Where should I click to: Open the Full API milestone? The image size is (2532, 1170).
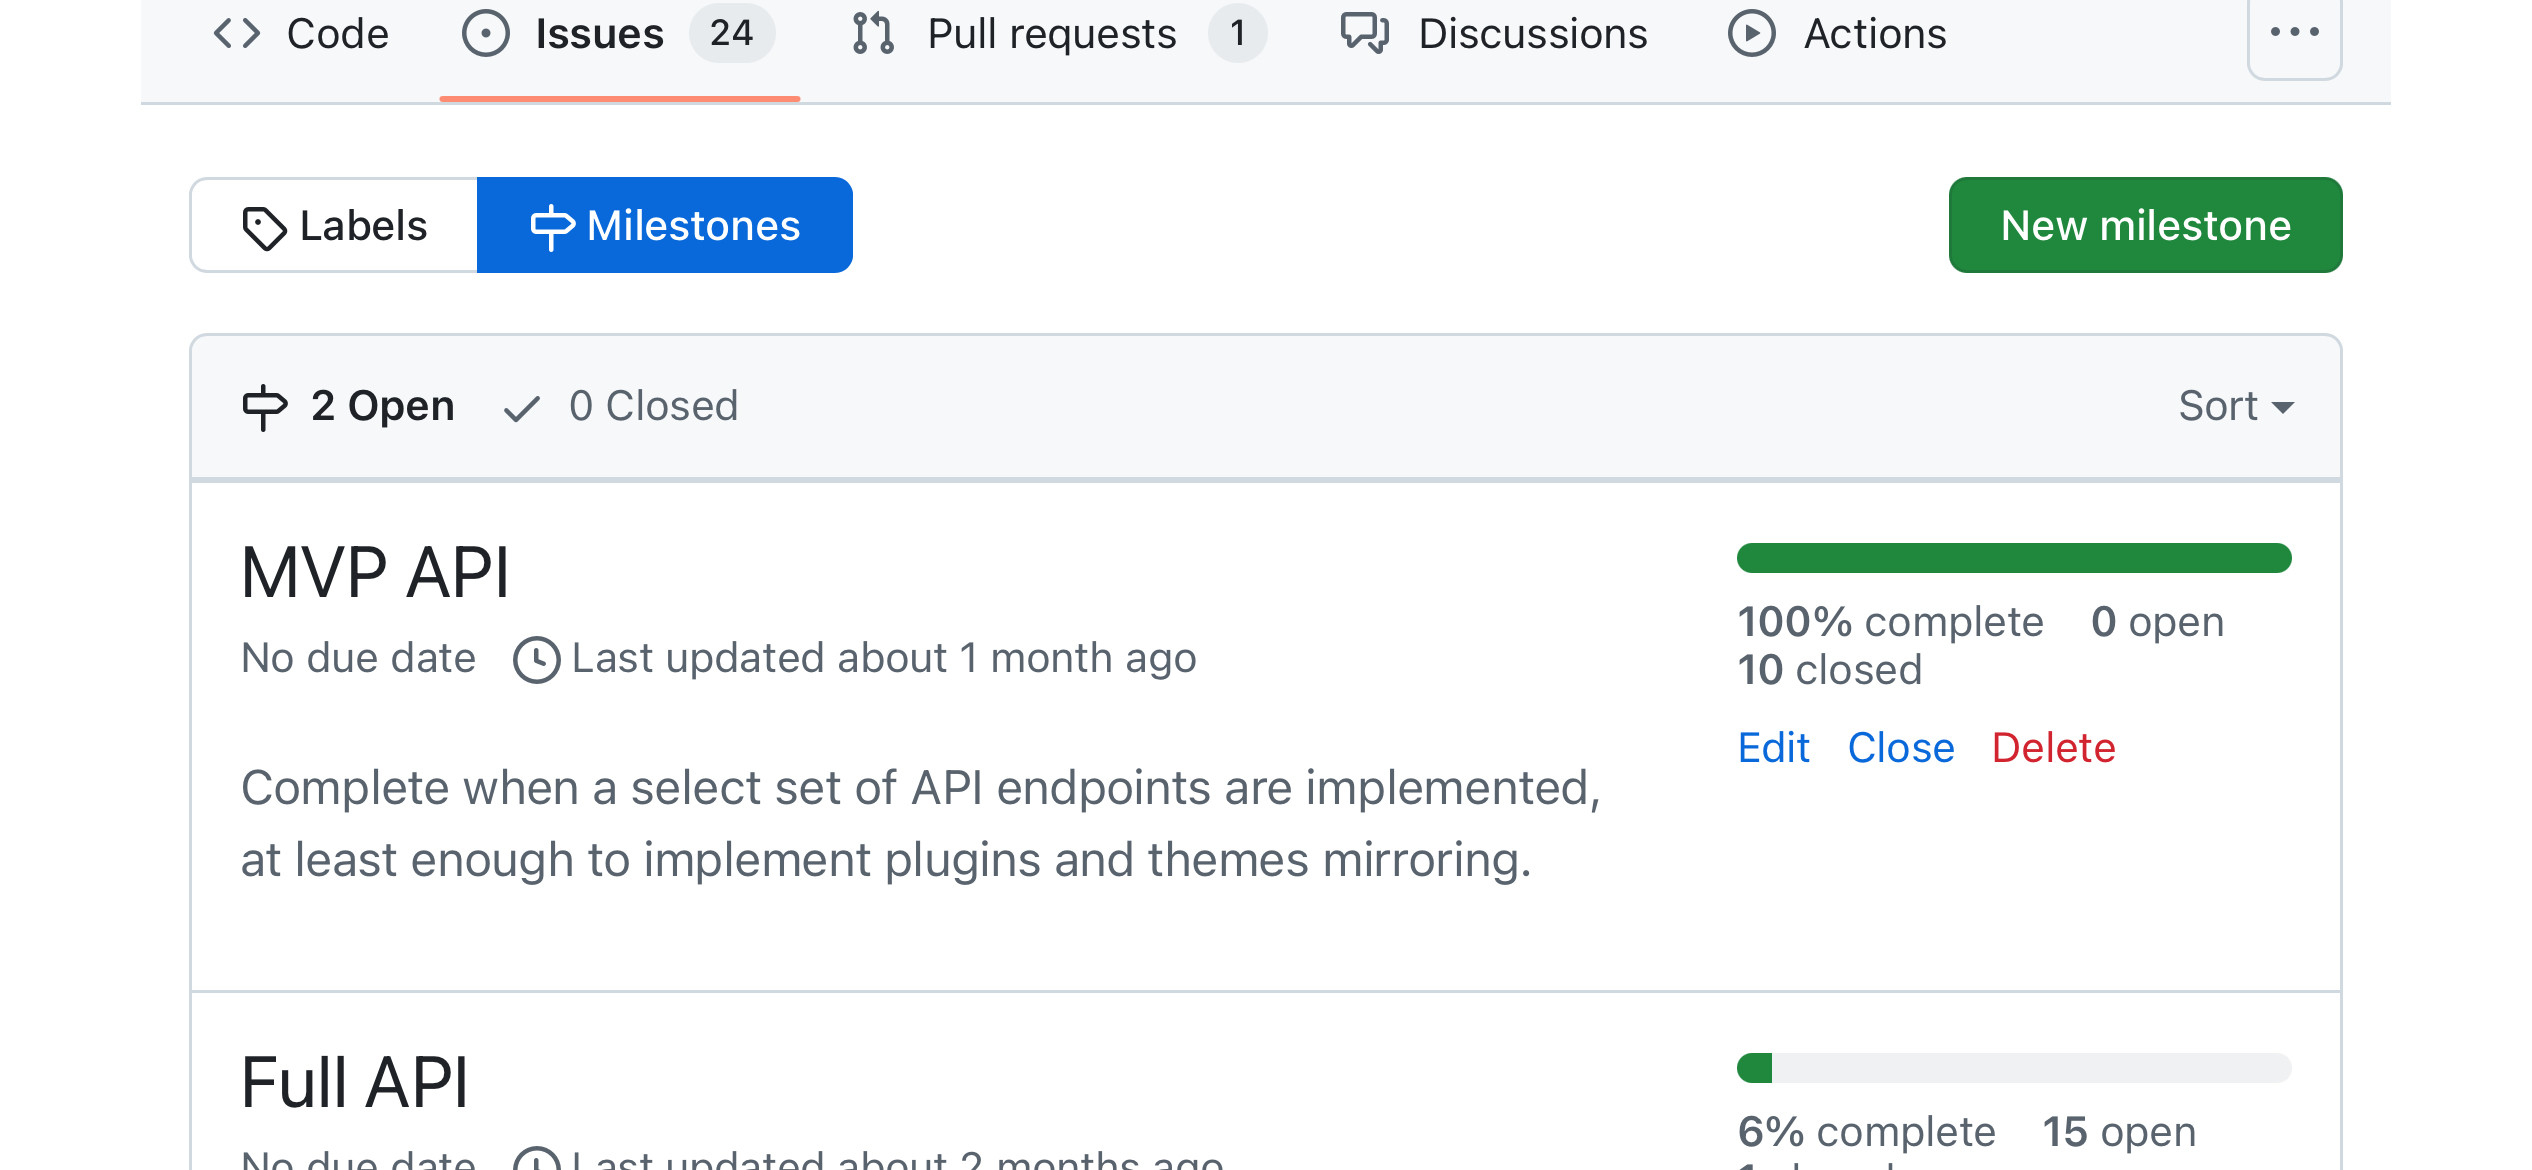tap(355, 1083)
